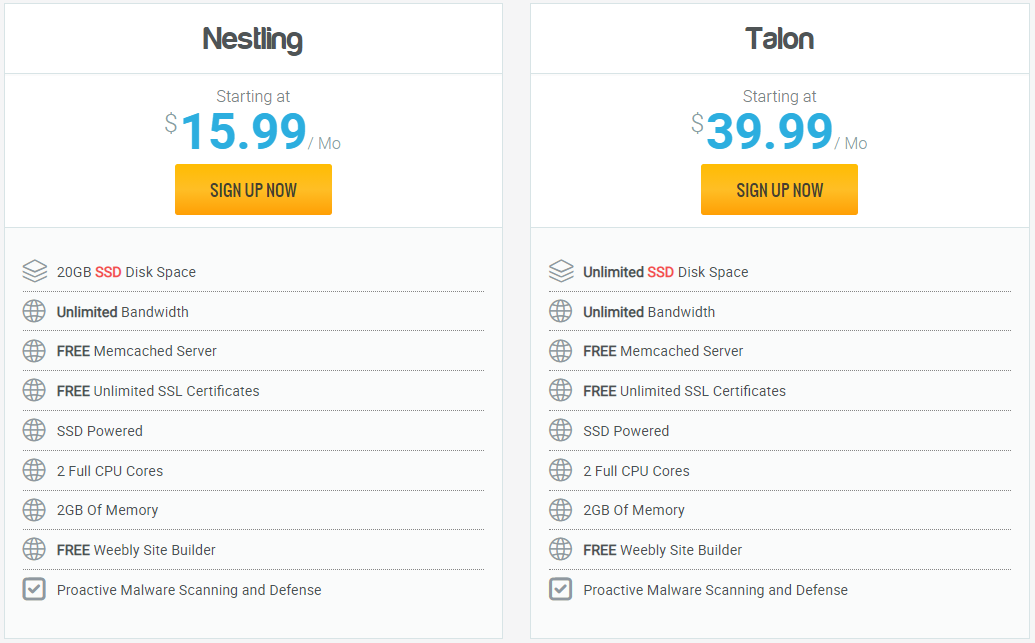The width and height of the screenshot is (1035, 643).
Task: Click globe icon beside Talon Weebly Site Builder
Action: [561, 549]
